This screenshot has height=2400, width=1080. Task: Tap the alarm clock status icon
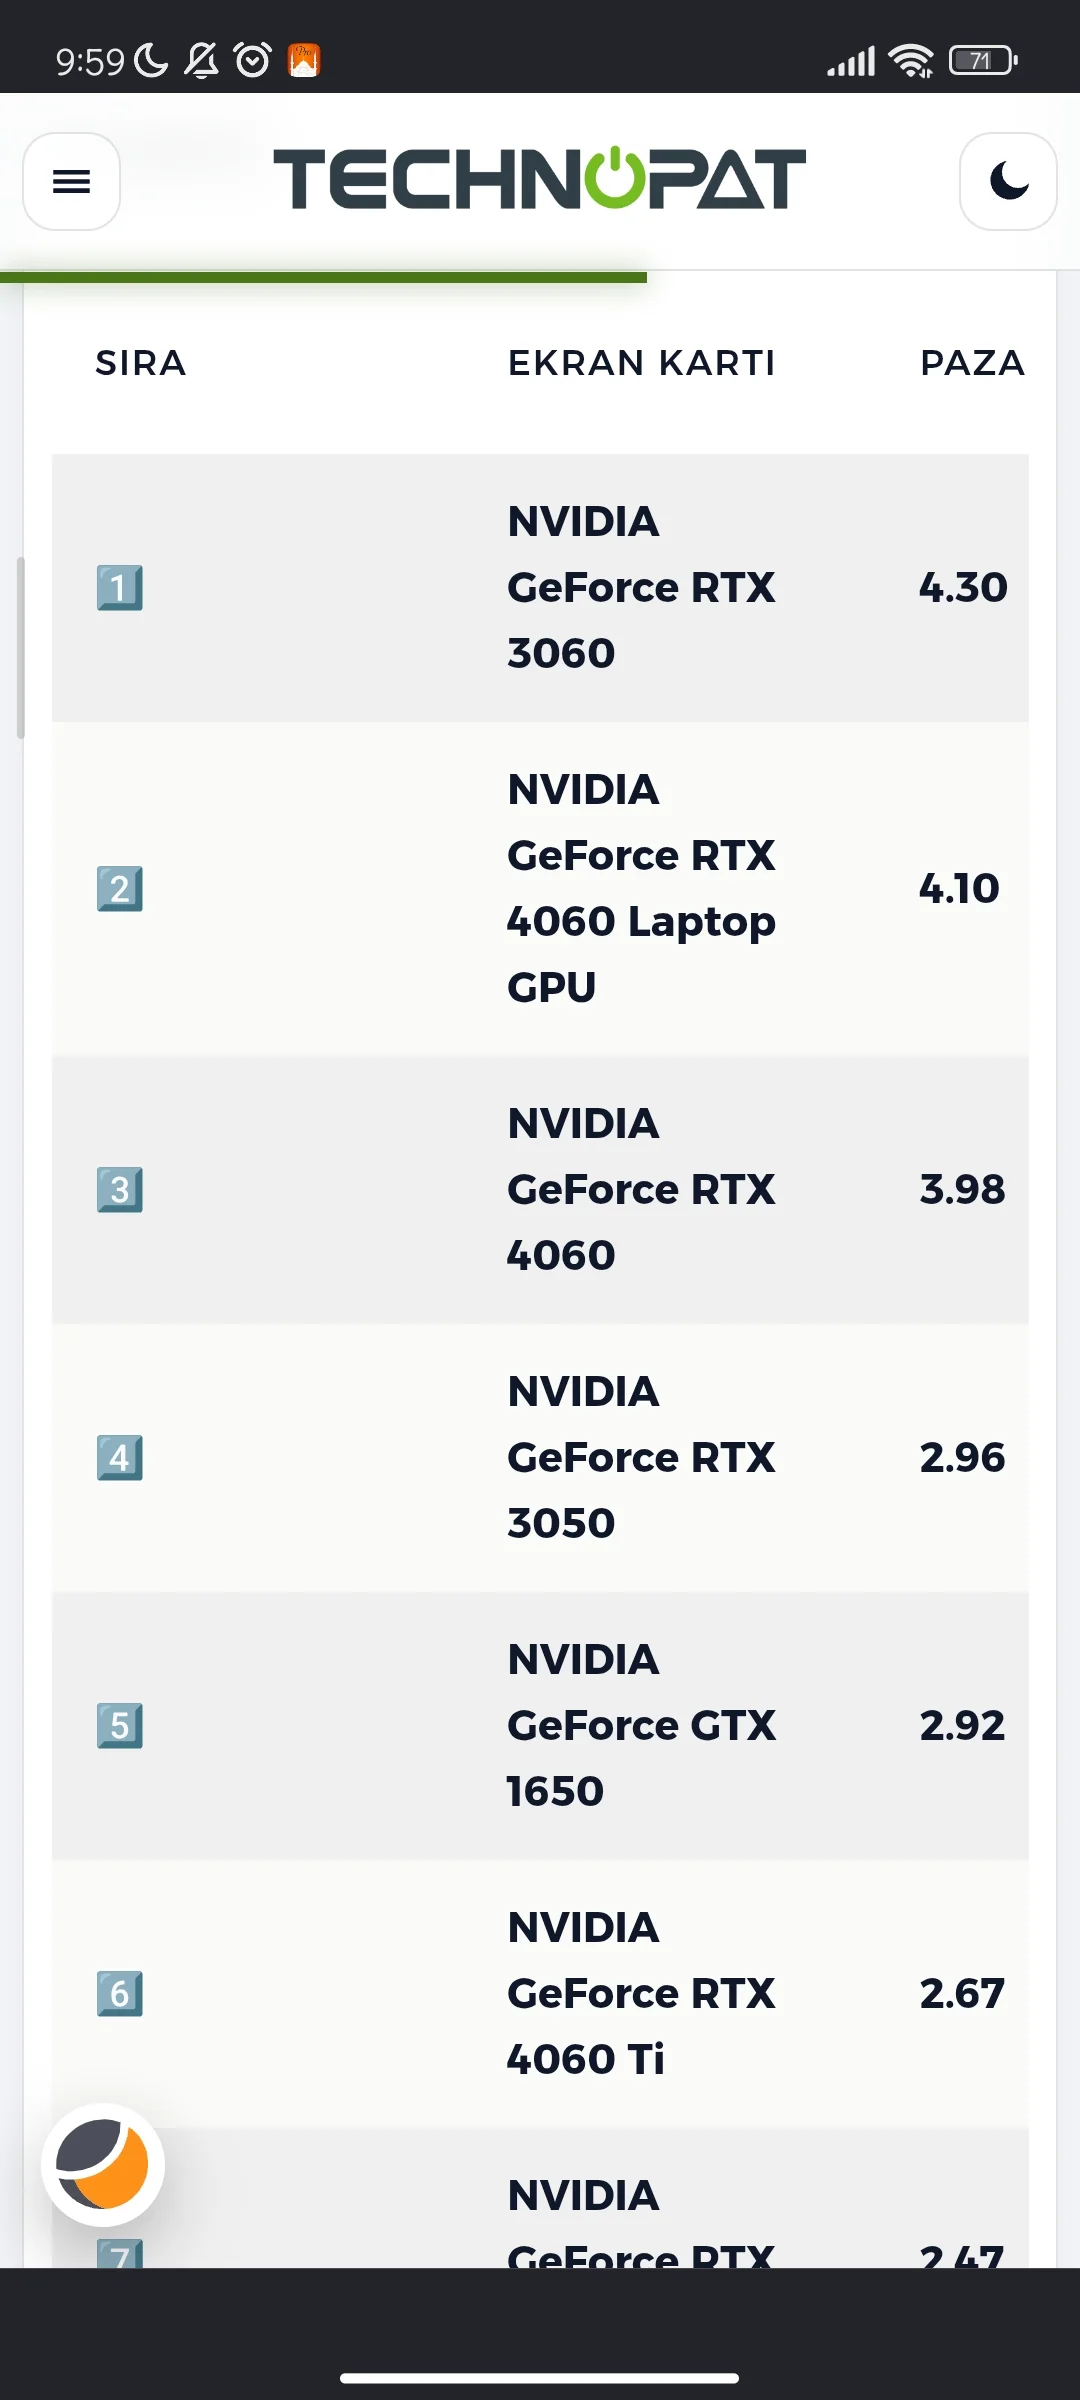point(252,61)
